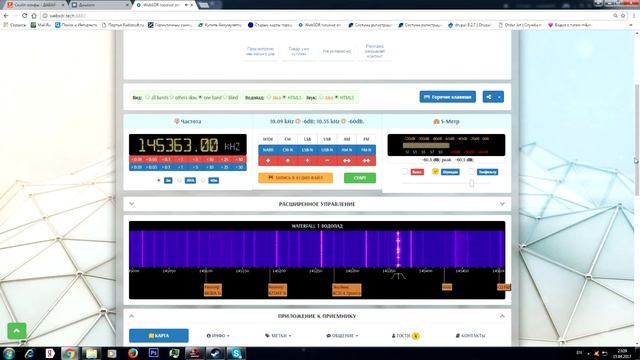Click the Горячие клавиши button
Image resolution: width=640 pixels, height=360 pixels.
click(448, 97)
